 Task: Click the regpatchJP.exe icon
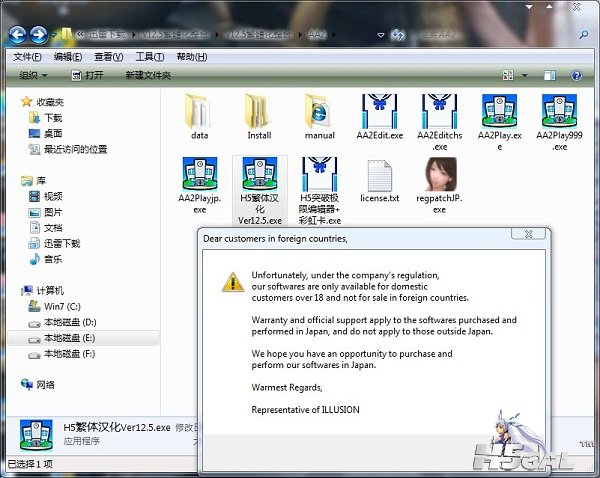[x=439, y=174]
